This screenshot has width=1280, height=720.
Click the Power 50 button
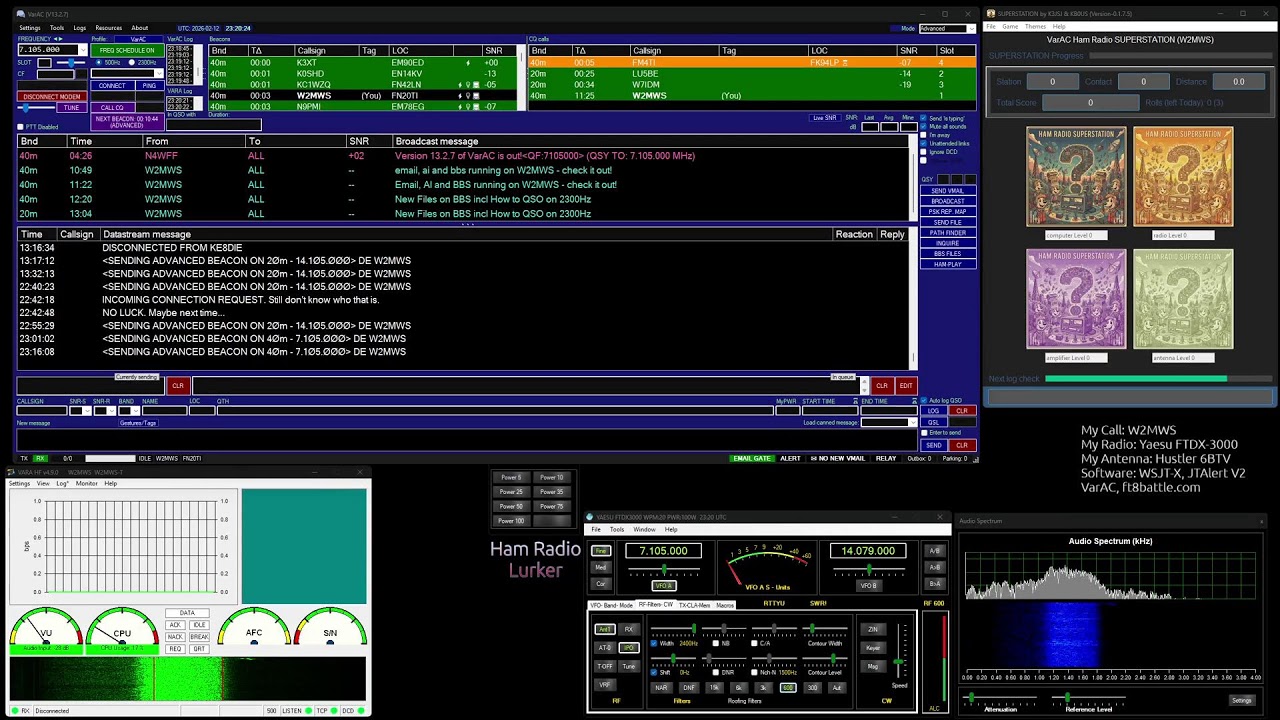512,506
